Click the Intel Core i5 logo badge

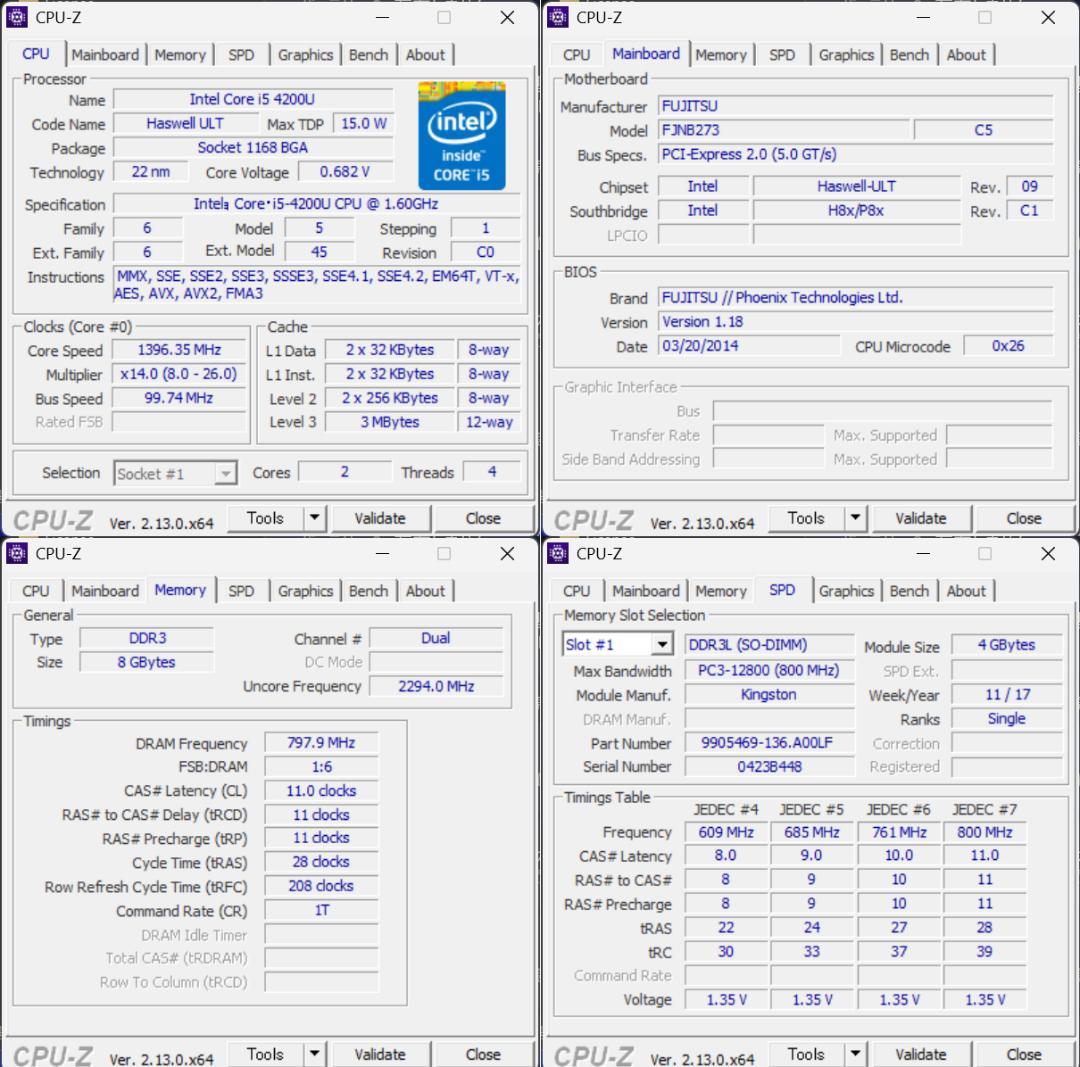pyautogui.click(x=461, y=136)
